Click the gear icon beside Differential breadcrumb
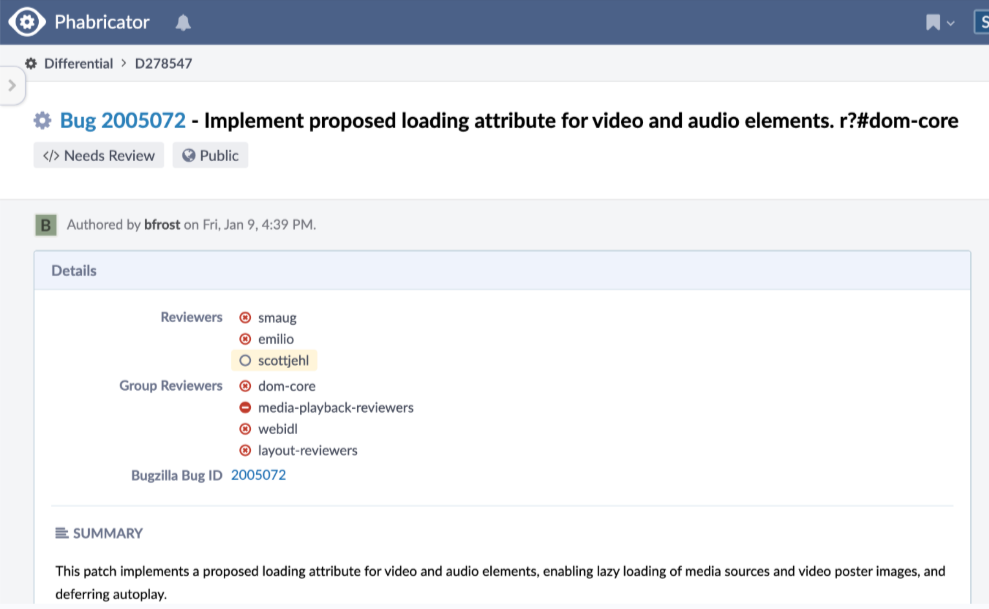 pos(31,63)
